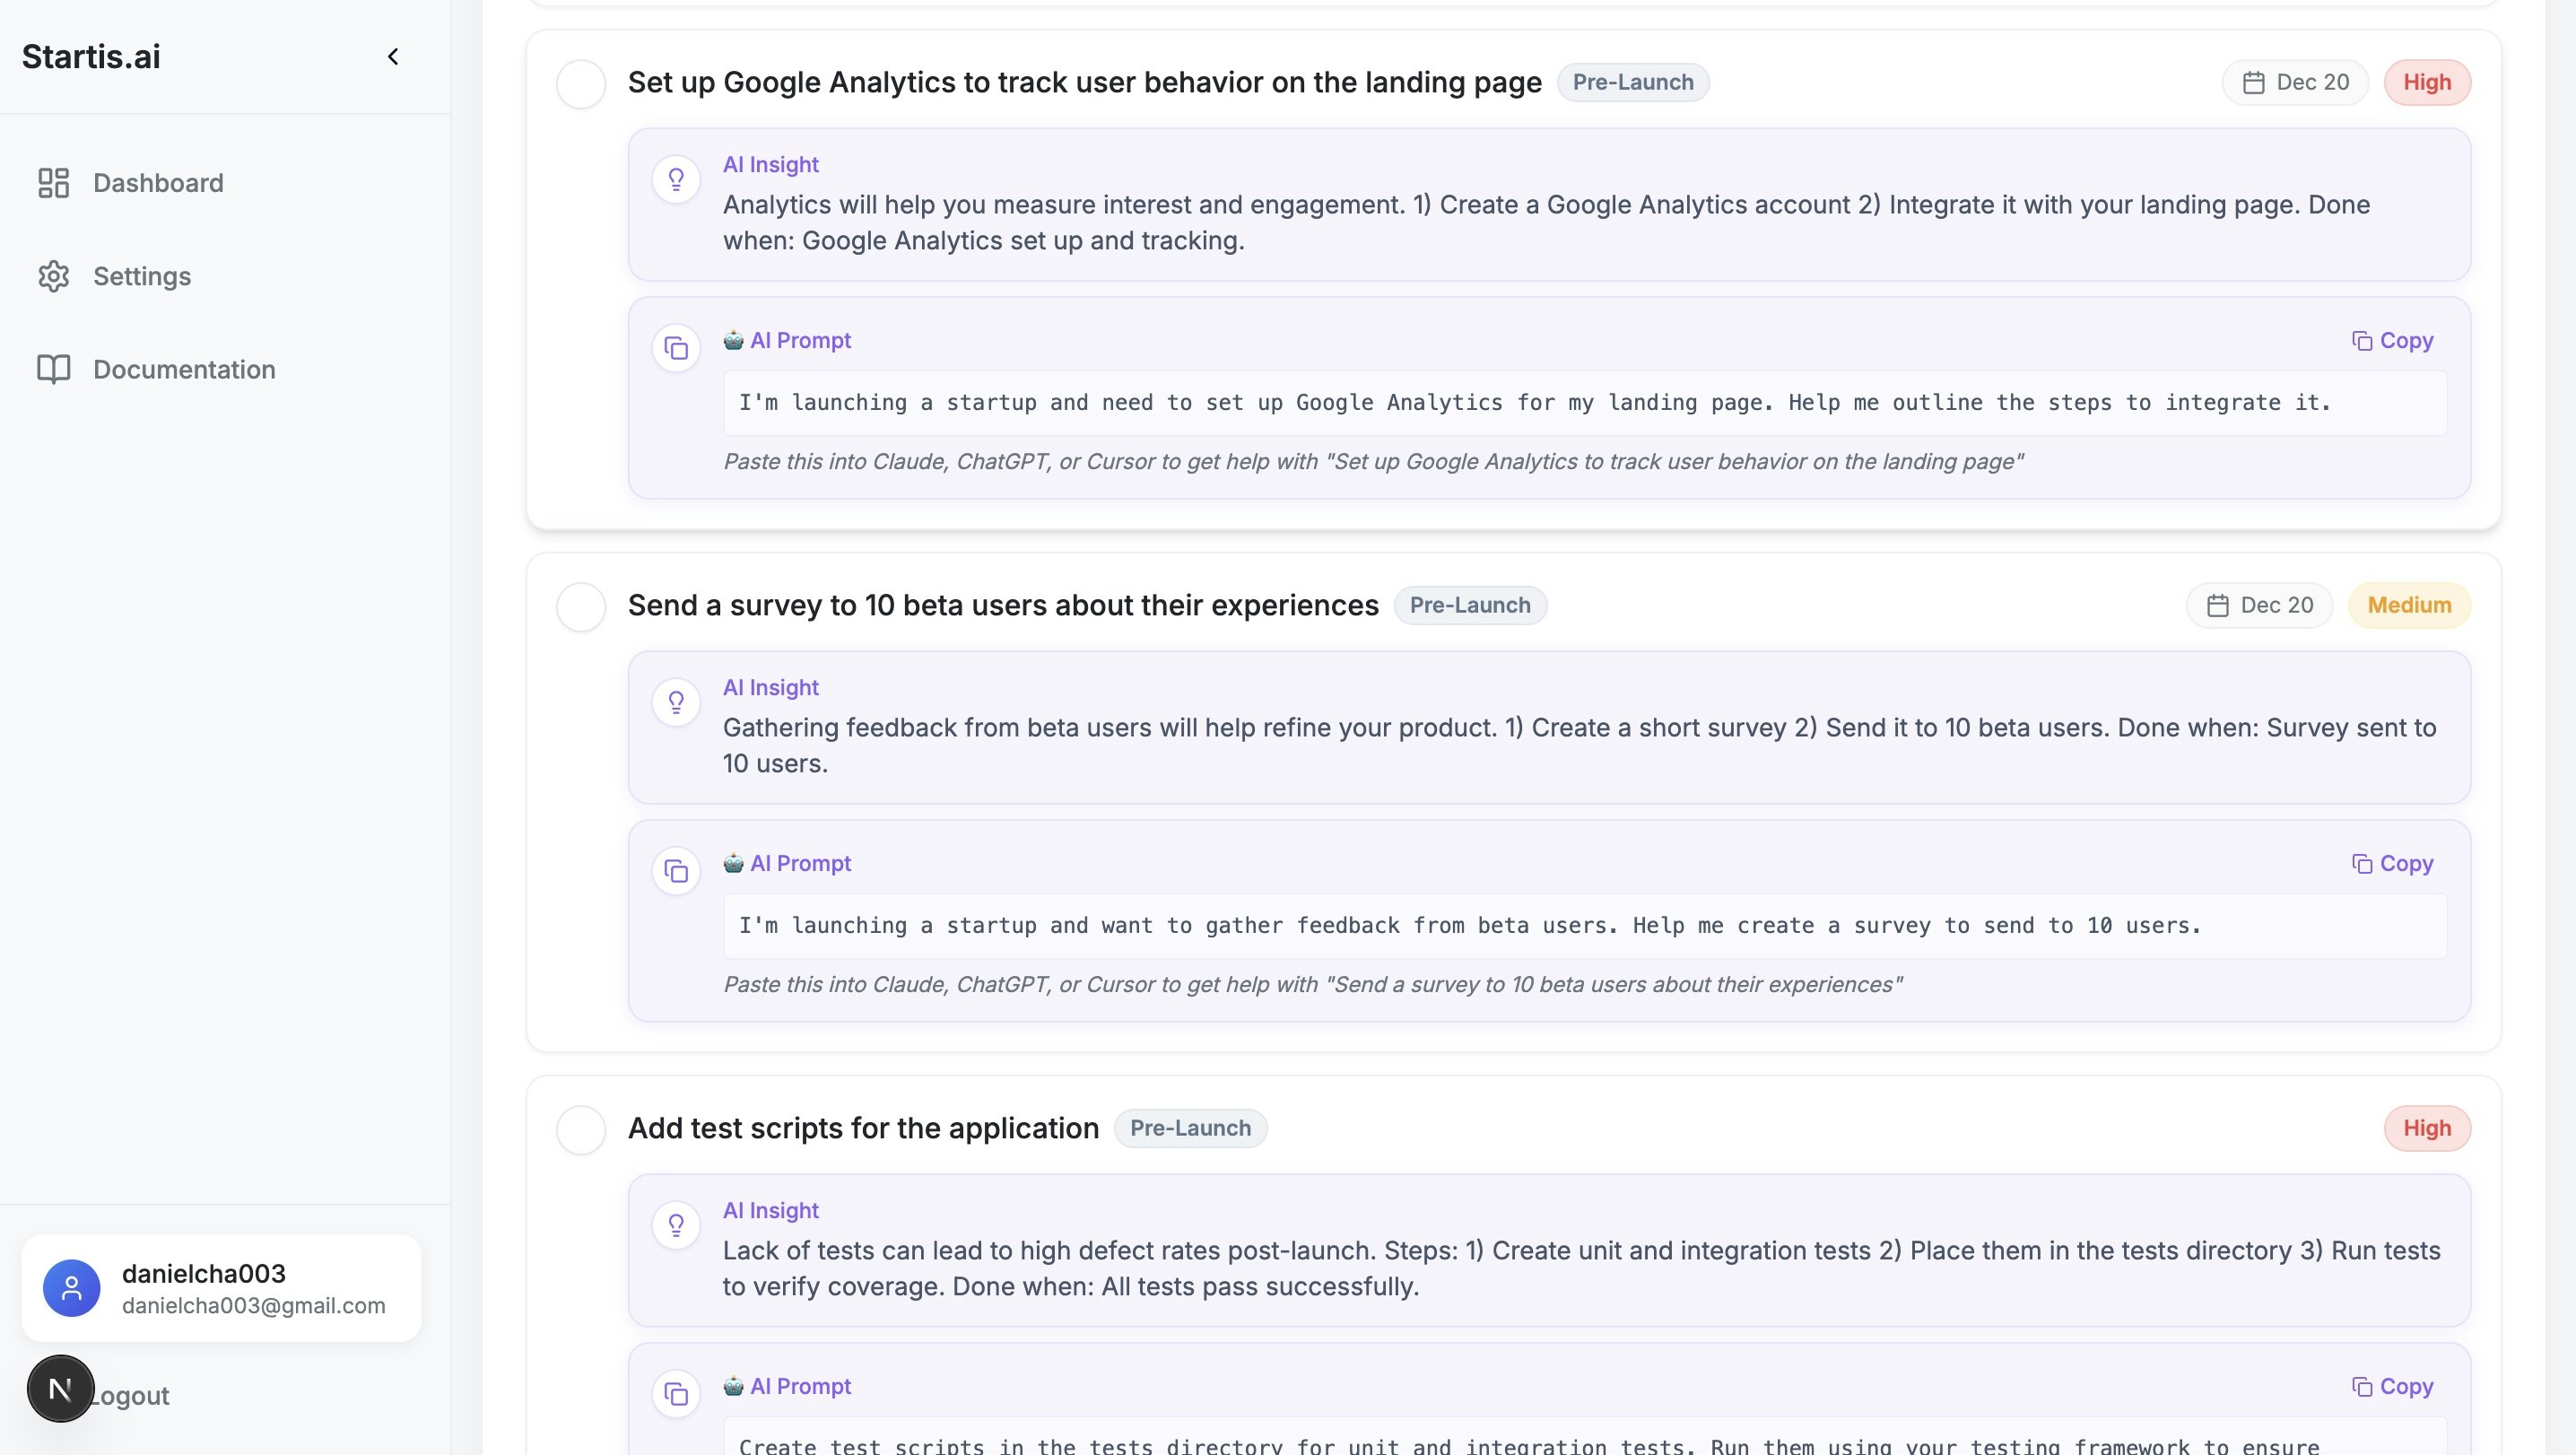2576x1455 pixels.
Task: Click the calendar icon on the Google Analytics task
Action: (x=2253, y=82)
